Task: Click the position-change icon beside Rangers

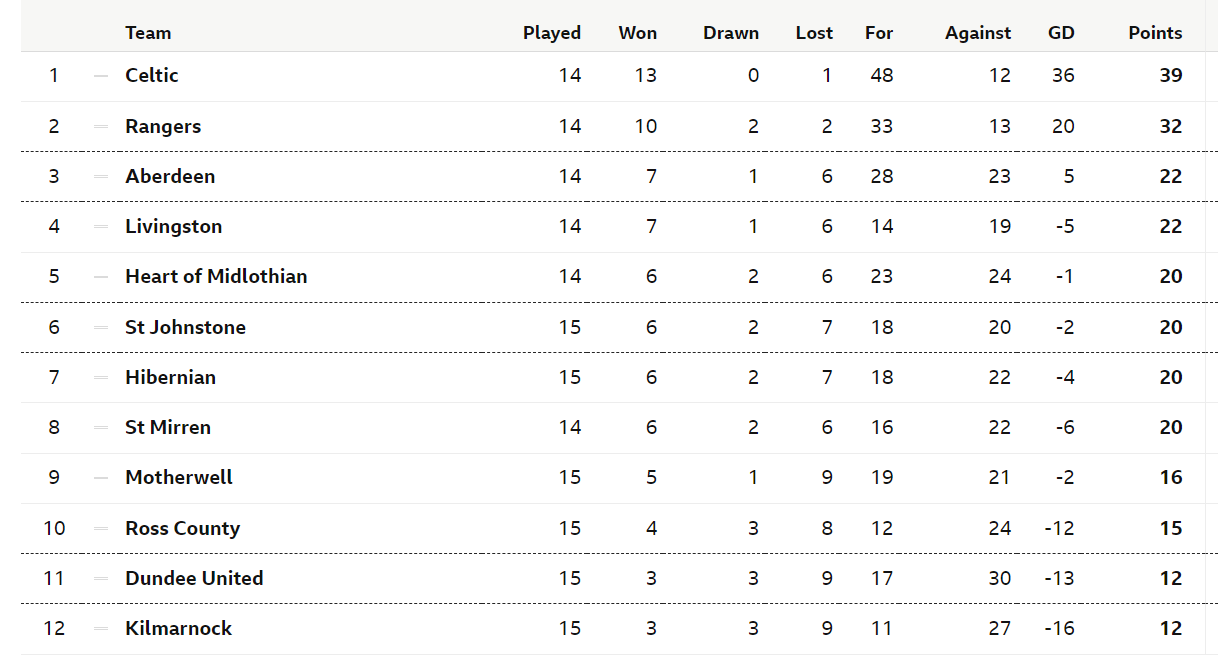Action: pos(100,126)
